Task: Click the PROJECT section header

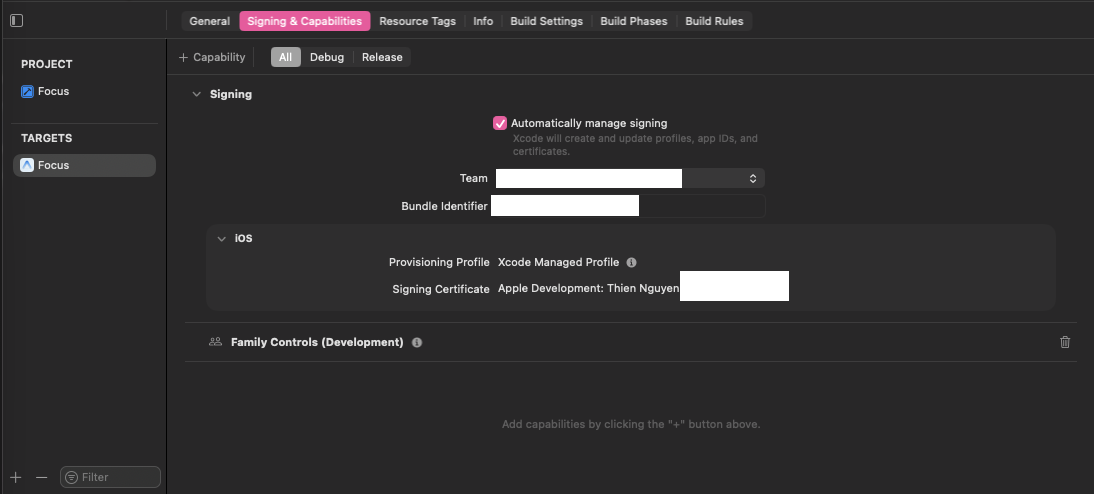Action: coord(47,64)
